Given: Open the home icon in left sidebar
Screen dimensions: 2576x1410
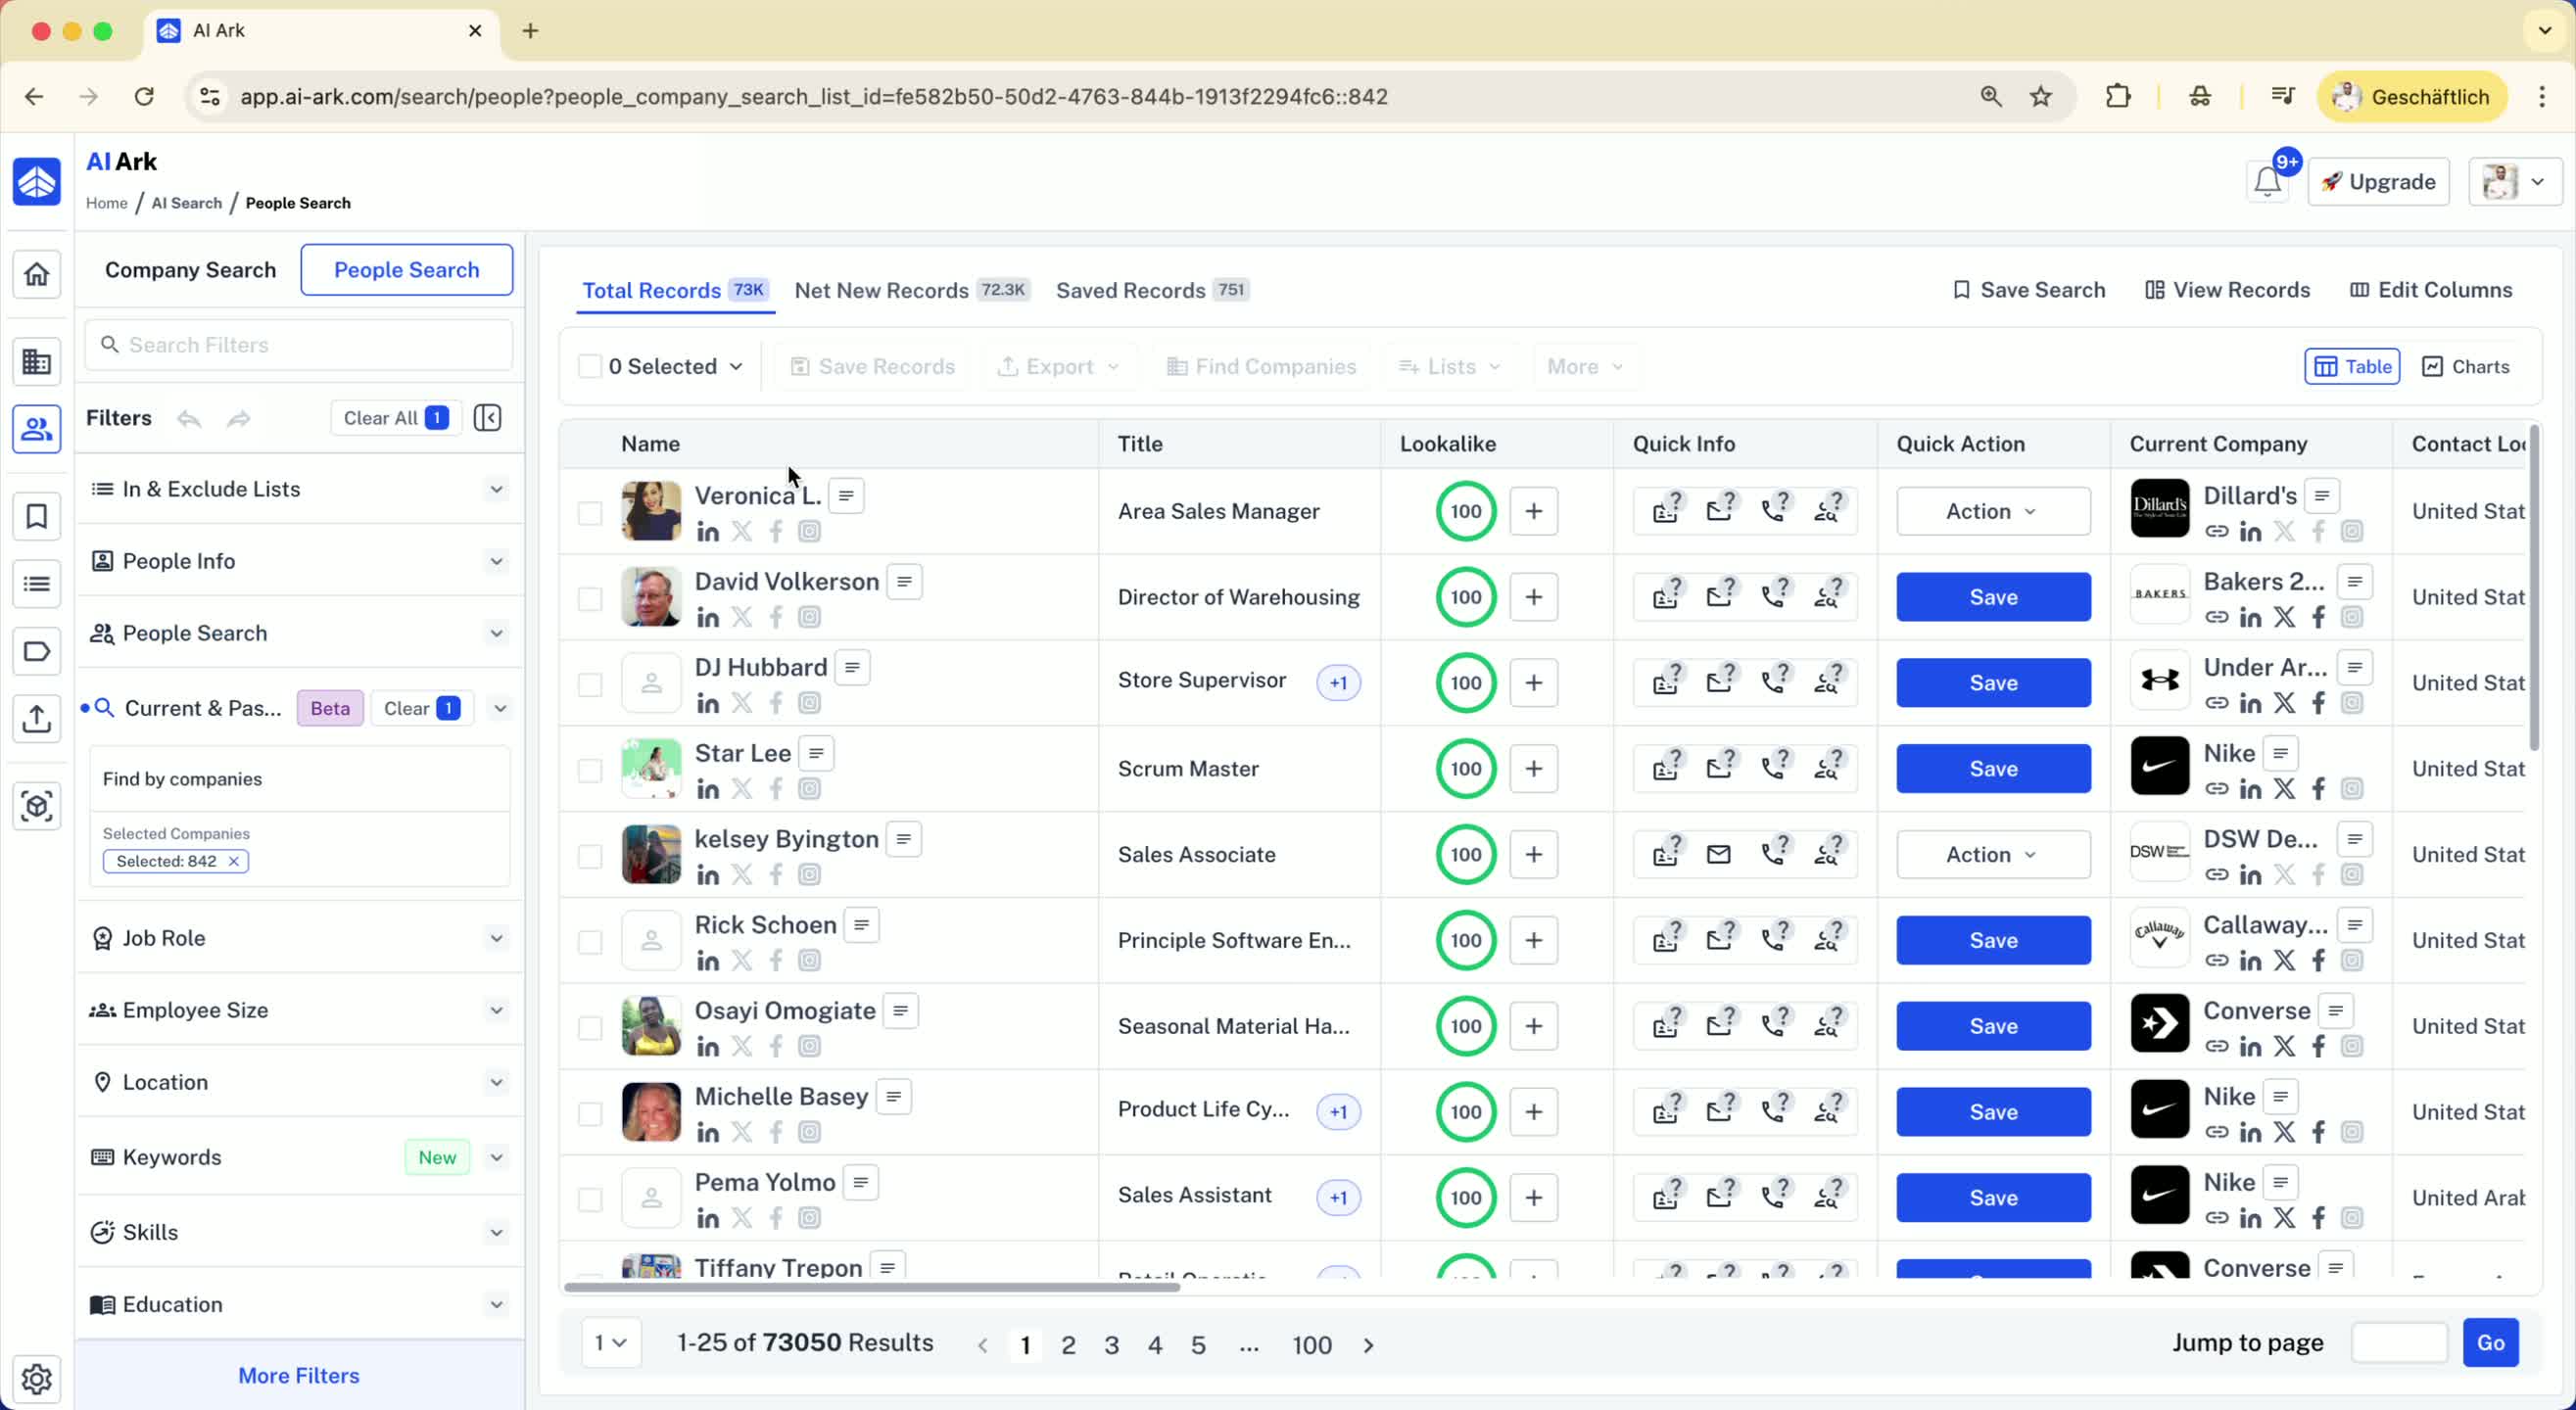Looking at the screenshot, I should click(37, 274).
